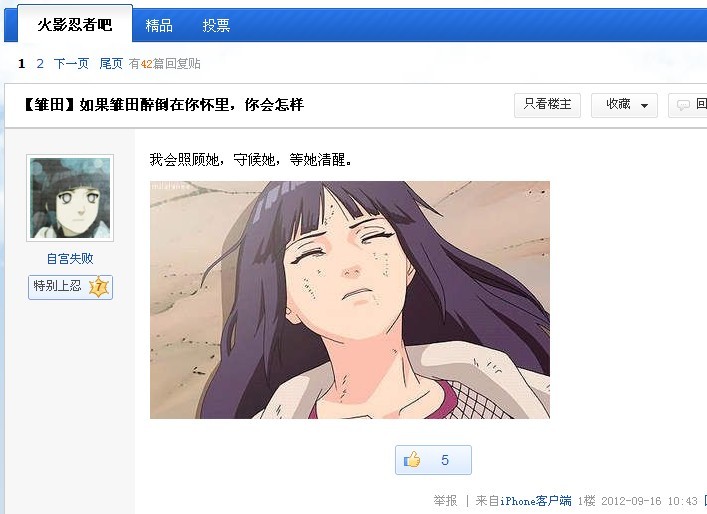This screenshot has width=707, height=514.
Task: Expand the 收藏 dropdown arrow
Action: click(644, 106)
